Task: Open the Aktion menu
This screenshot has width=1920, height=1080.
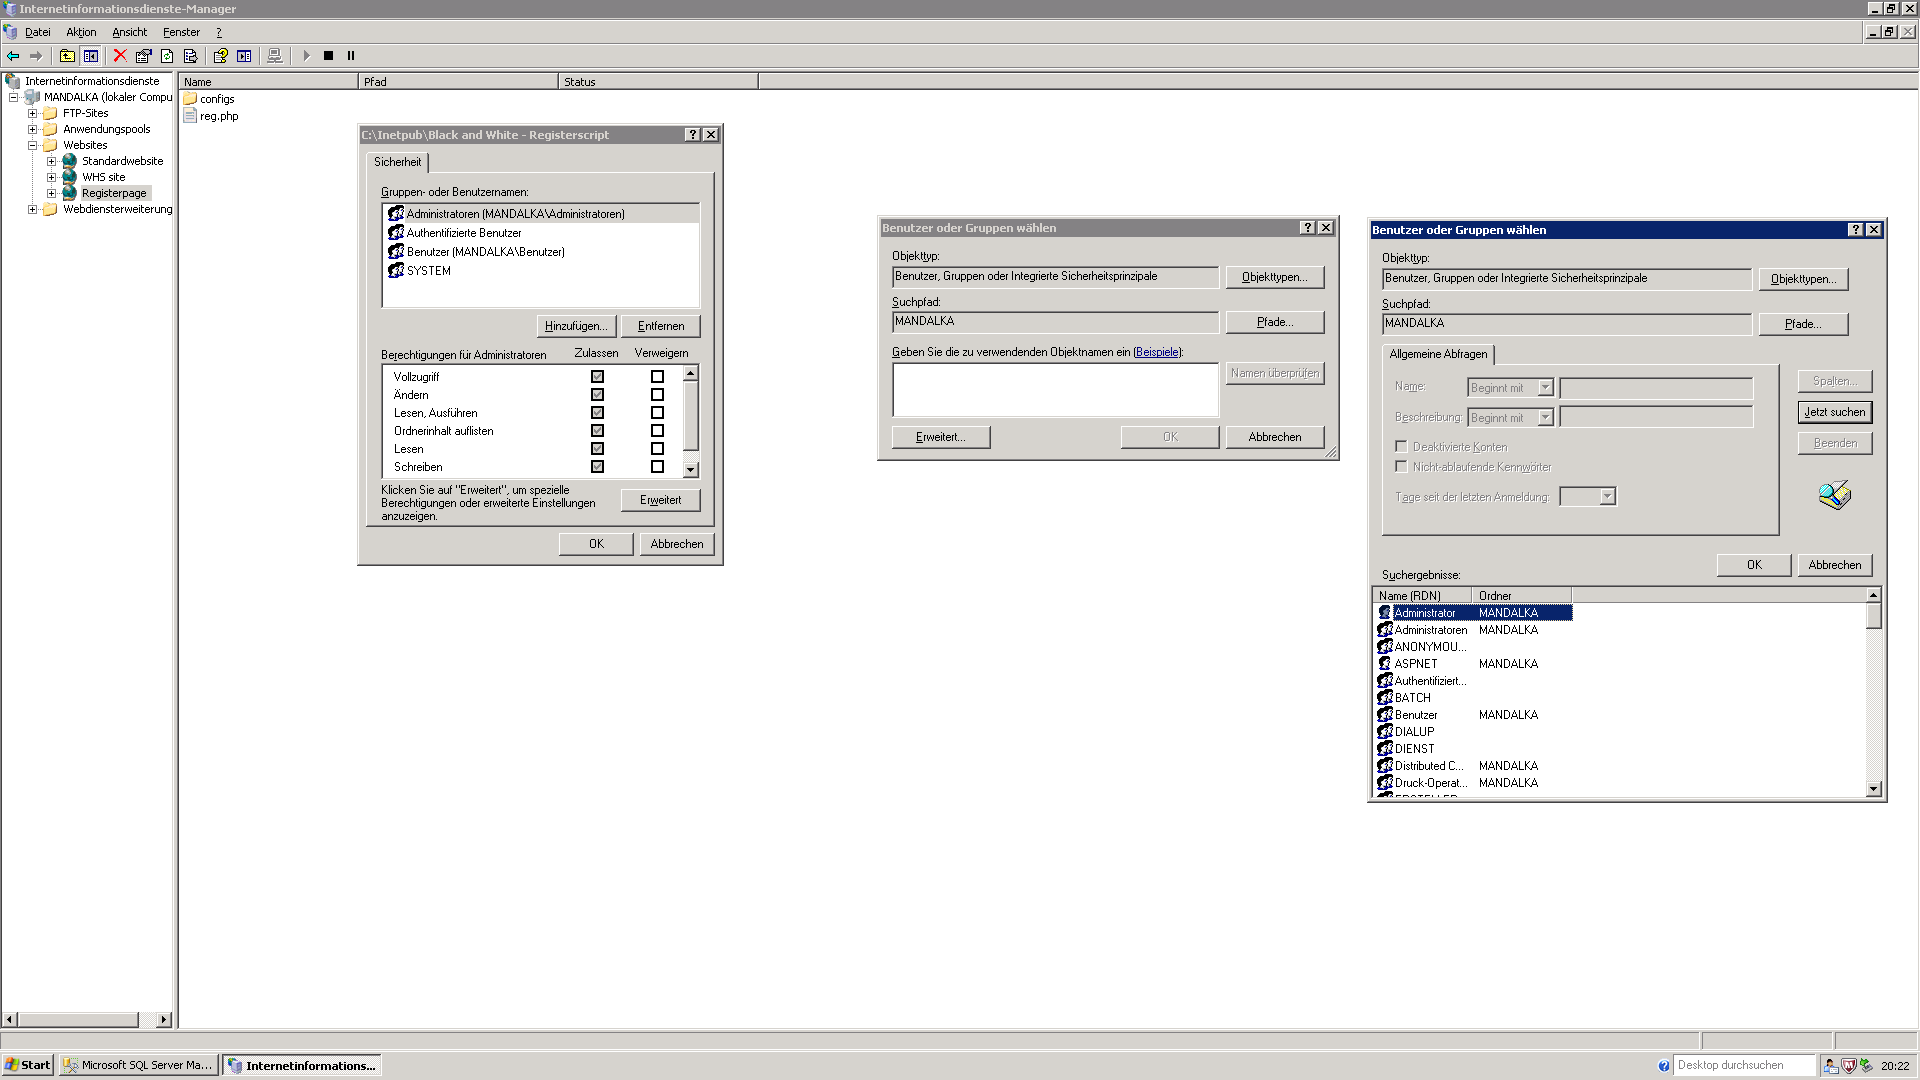Action: tap(81, 32)
